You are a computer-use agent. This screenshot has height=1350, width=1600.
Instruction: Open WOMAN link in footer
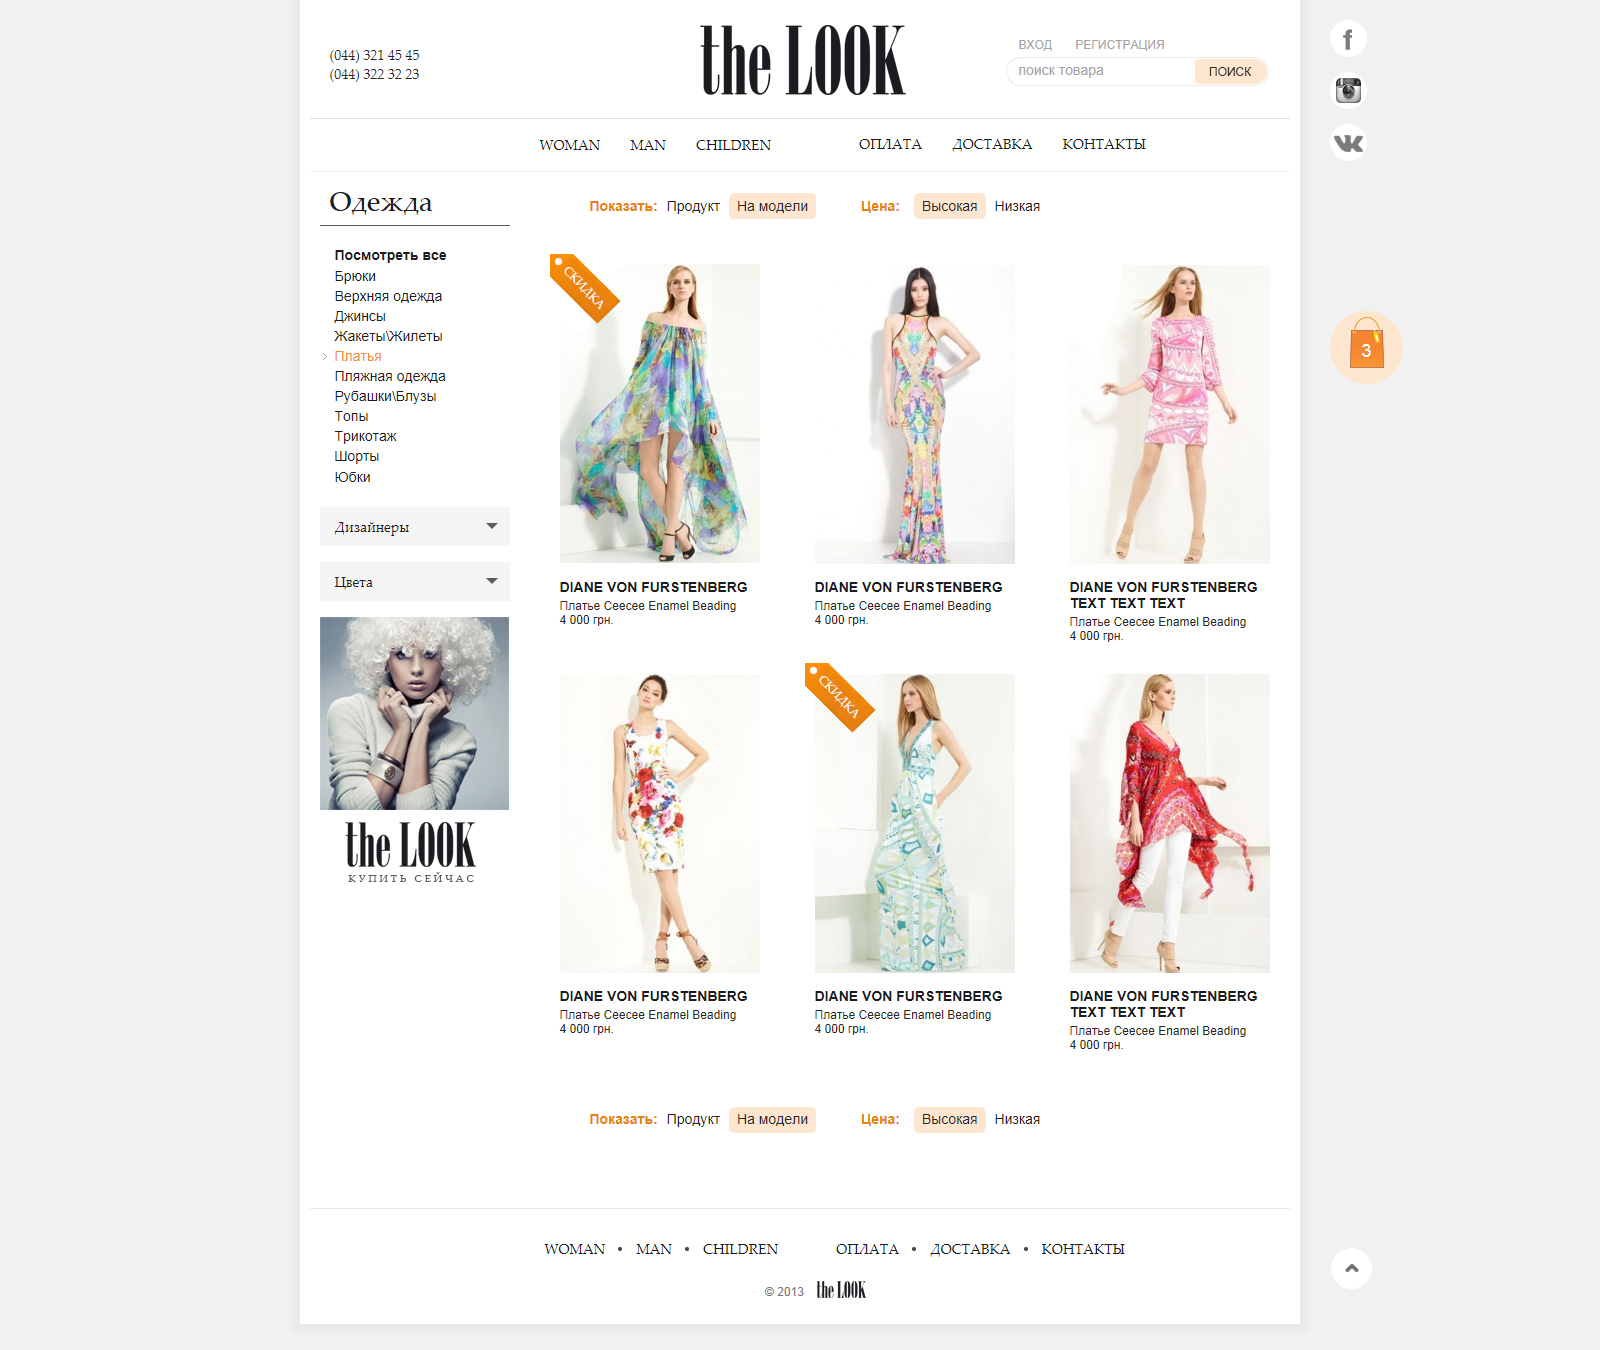(575, 1249)
